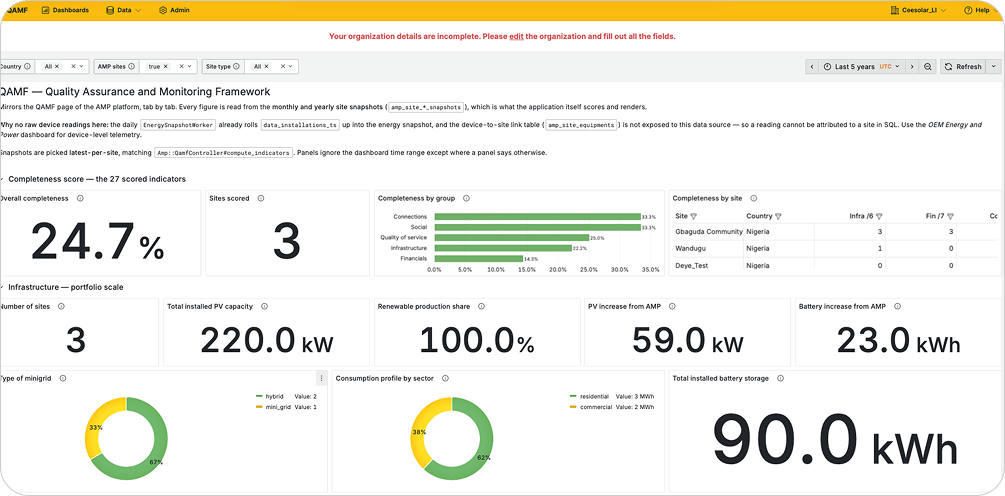Show info for Renewable production share
Screen dimensions: 1005x496
481,307
